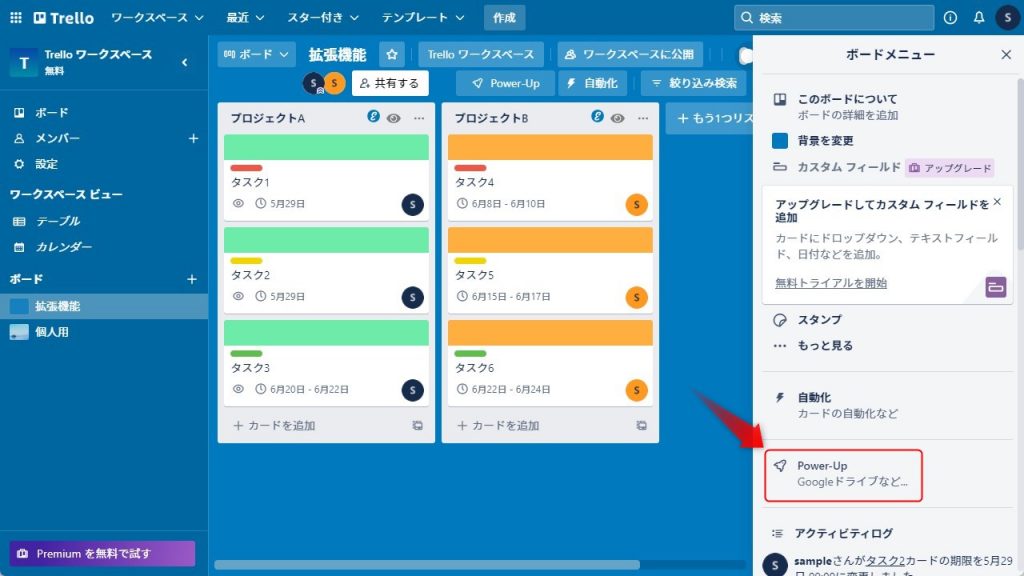
Task: Open プロジェクトA list actions menu
Action: 419,118
